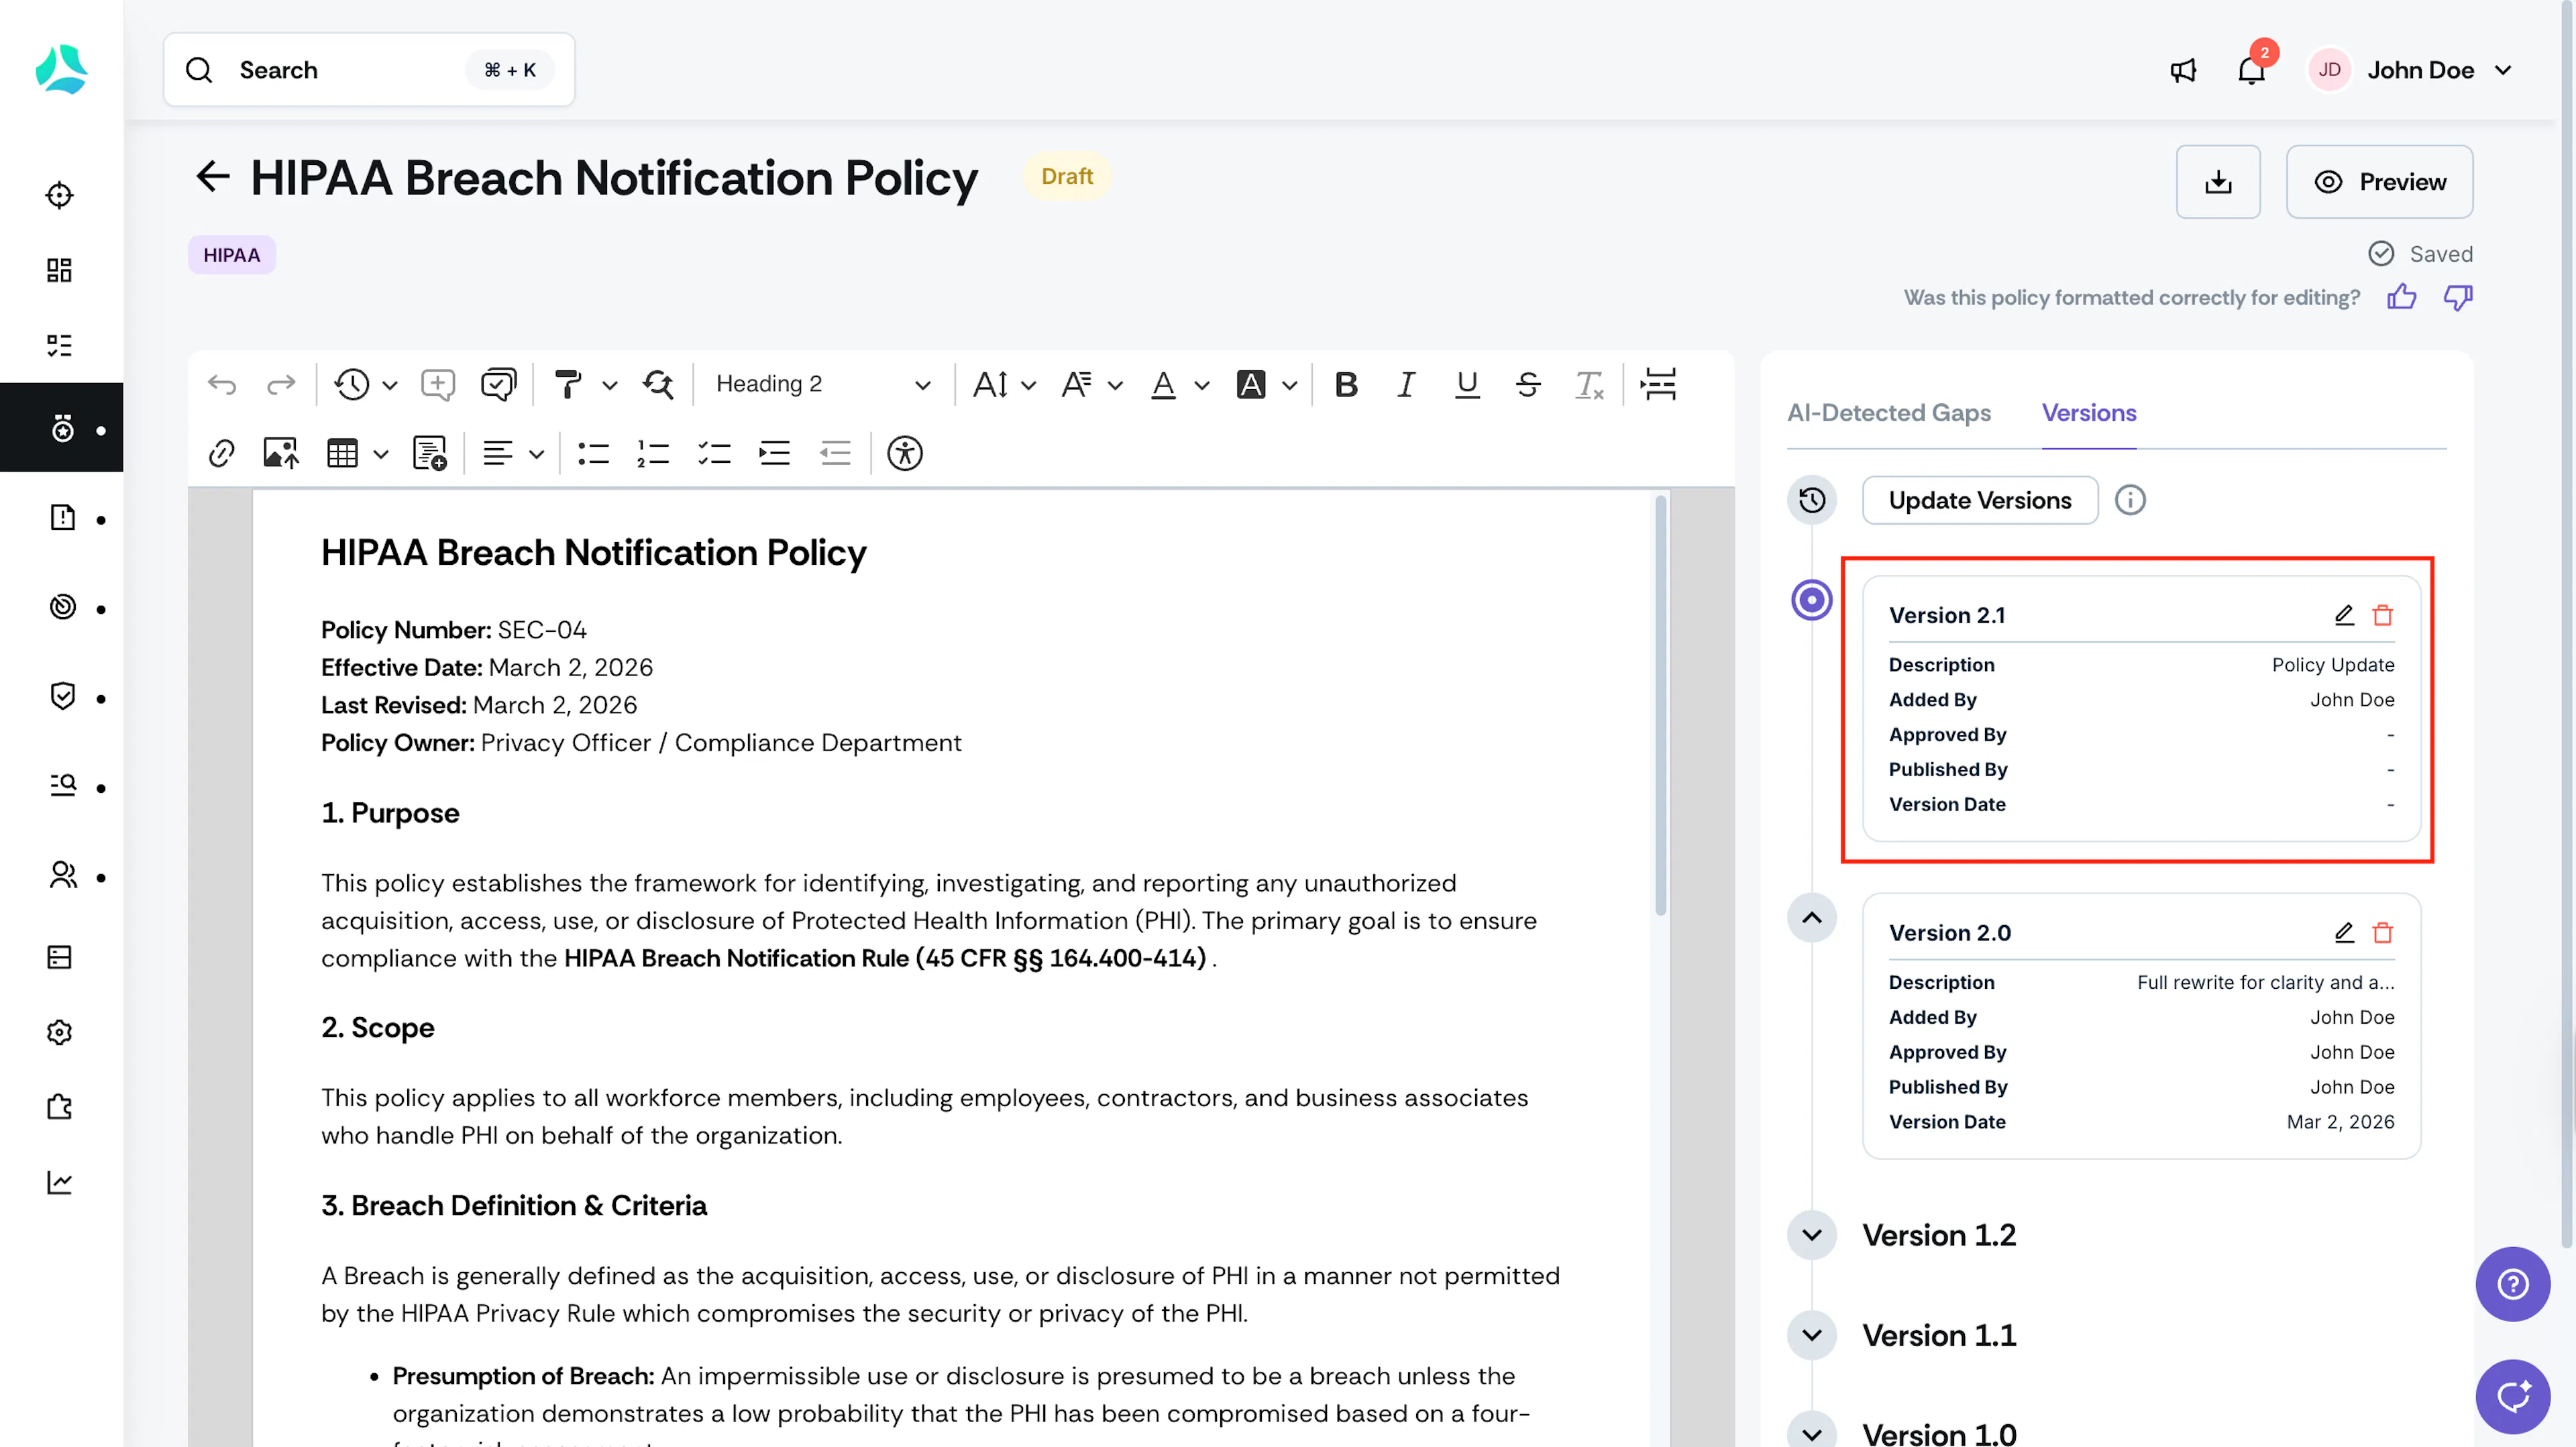The width and height of the screenshot is (2576, 1447).
Task: Switch to AI-Detected Gaps tab
Action: click(x=1888, y=412)
